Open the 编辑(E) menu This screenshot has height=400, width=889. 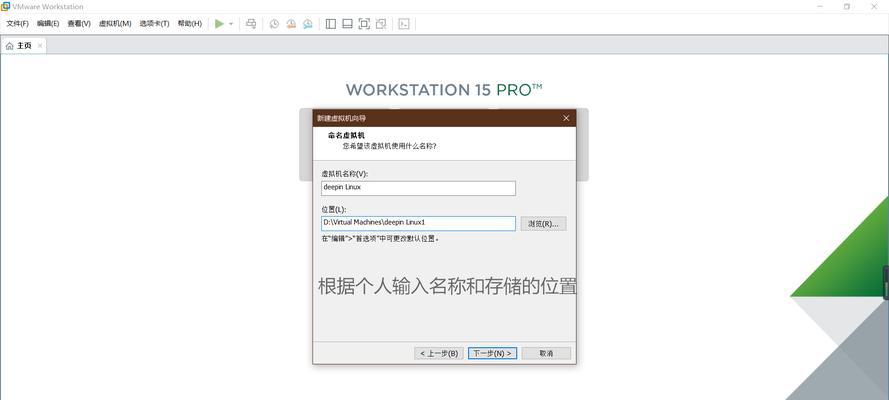click(48, 24)
